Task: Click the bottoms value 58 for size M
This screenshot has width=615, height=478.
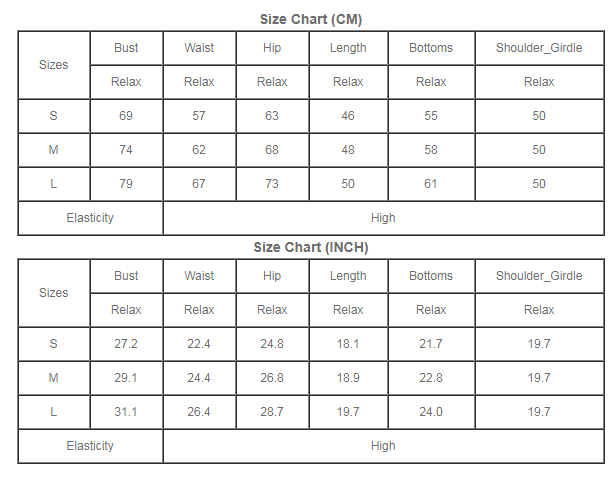Action: [x=431, y=150]
